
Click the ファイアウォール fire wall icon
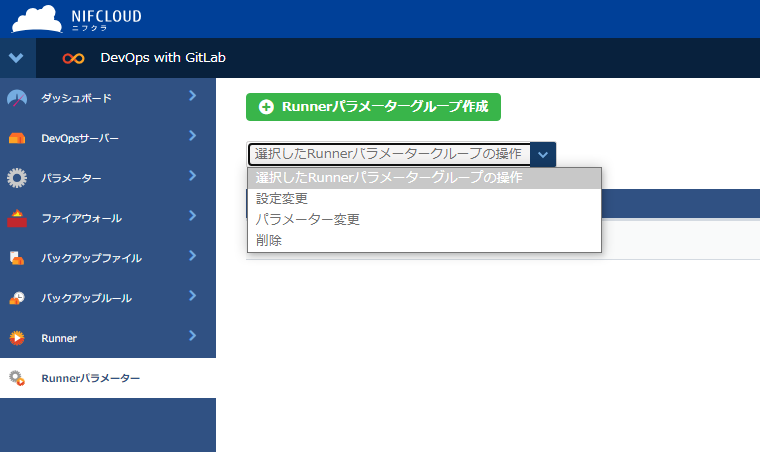(x=17, y=218)
